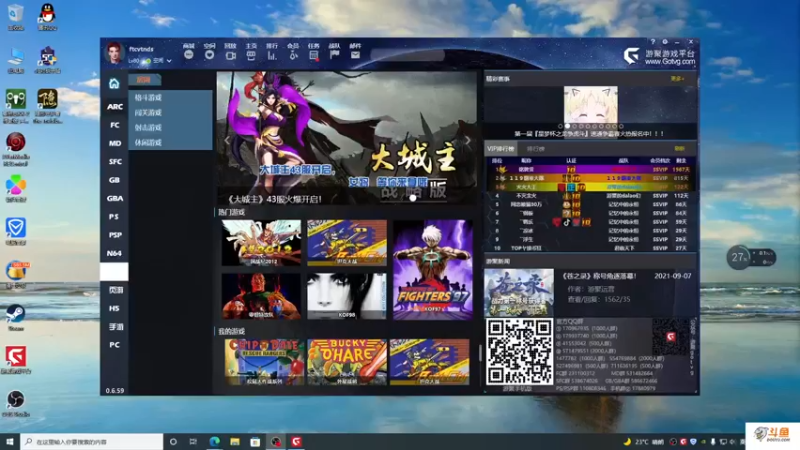This screenshot has height=450, width=800.
Task: Open the Steam desktop shortcut
Action: 15,317
